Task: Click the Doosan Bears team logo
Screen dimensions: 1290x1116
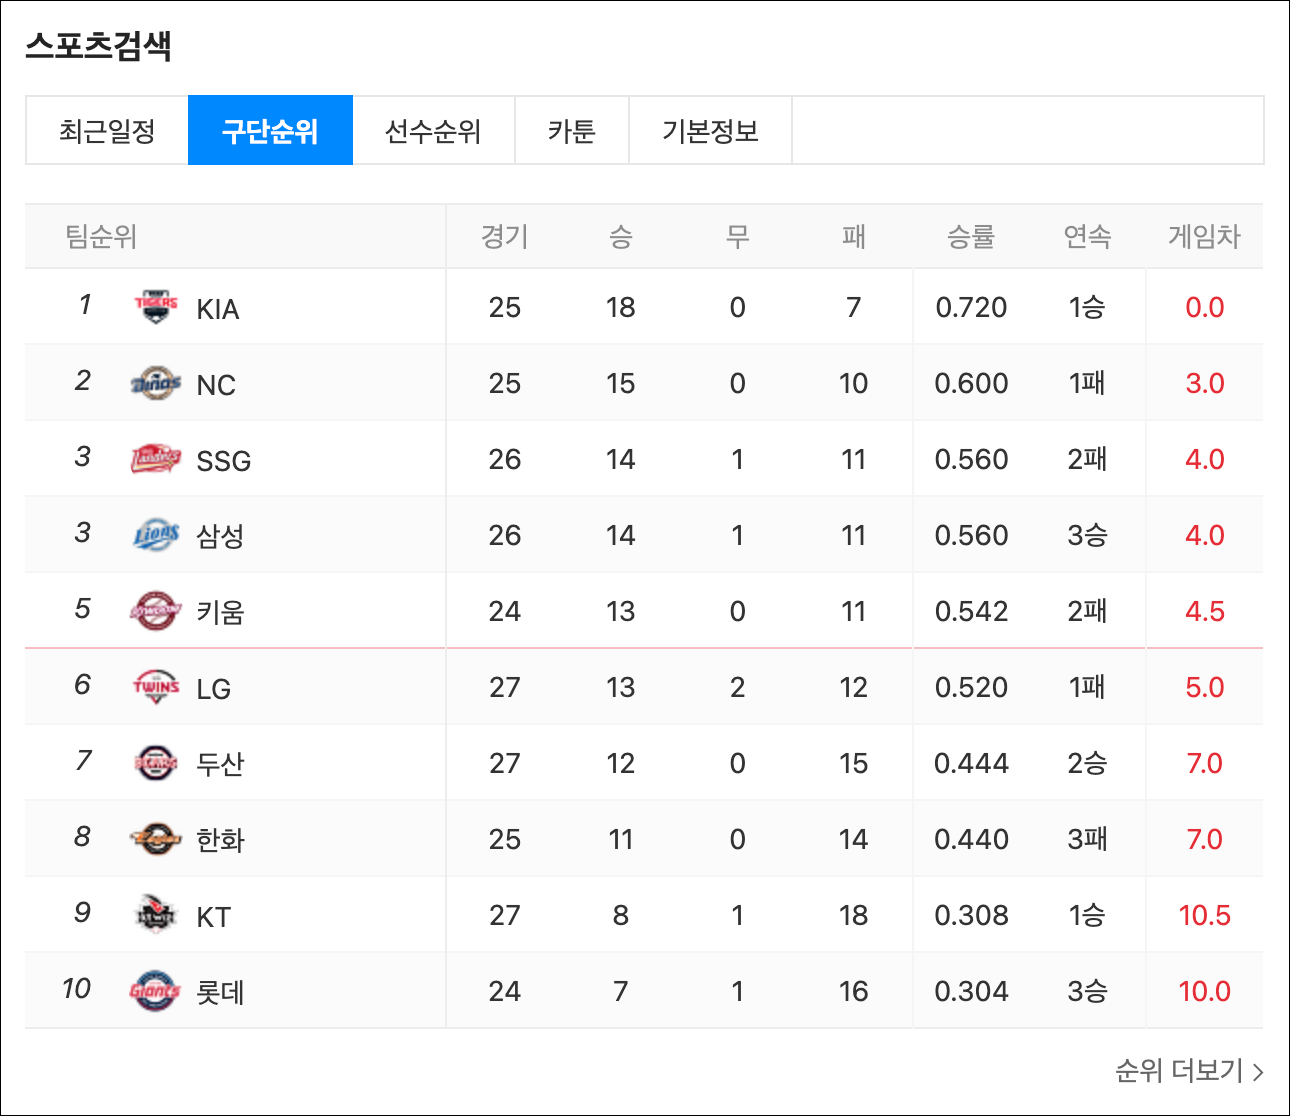Action: tap(156, 763)
